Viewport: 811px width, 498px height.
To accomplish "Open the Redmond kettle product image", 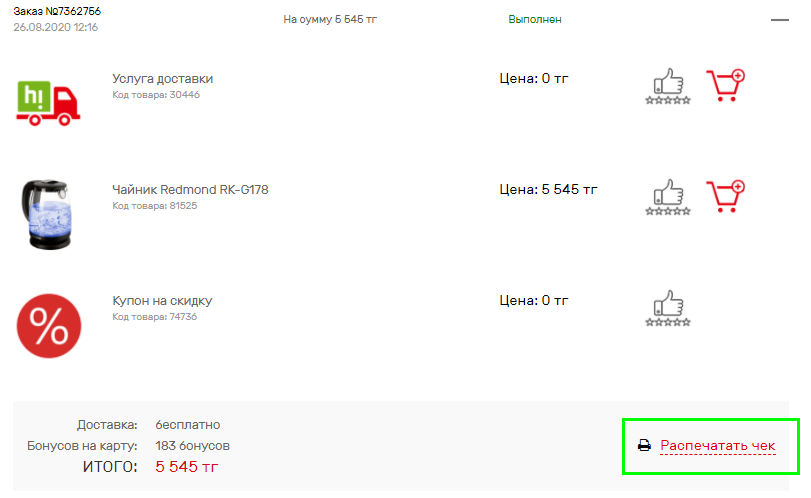I will [47, 214].
